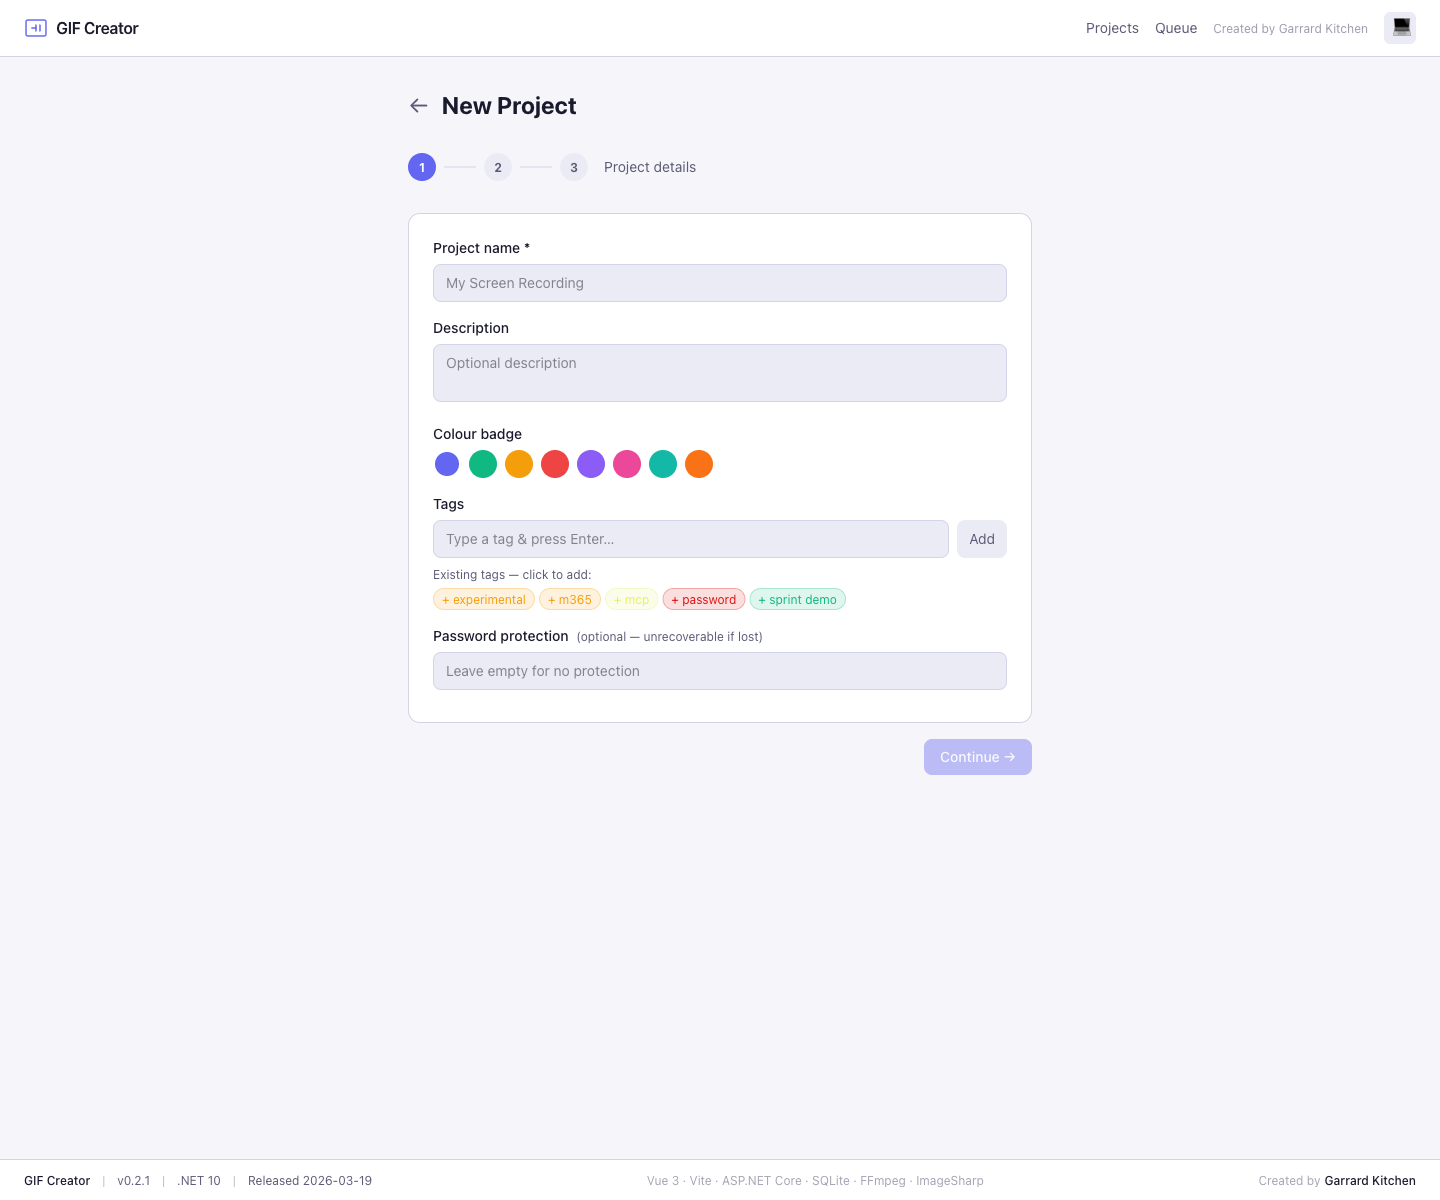Jump to step 2 indicator
This screenshot has height=1200, width=1440.
click(x=498, y=167)
